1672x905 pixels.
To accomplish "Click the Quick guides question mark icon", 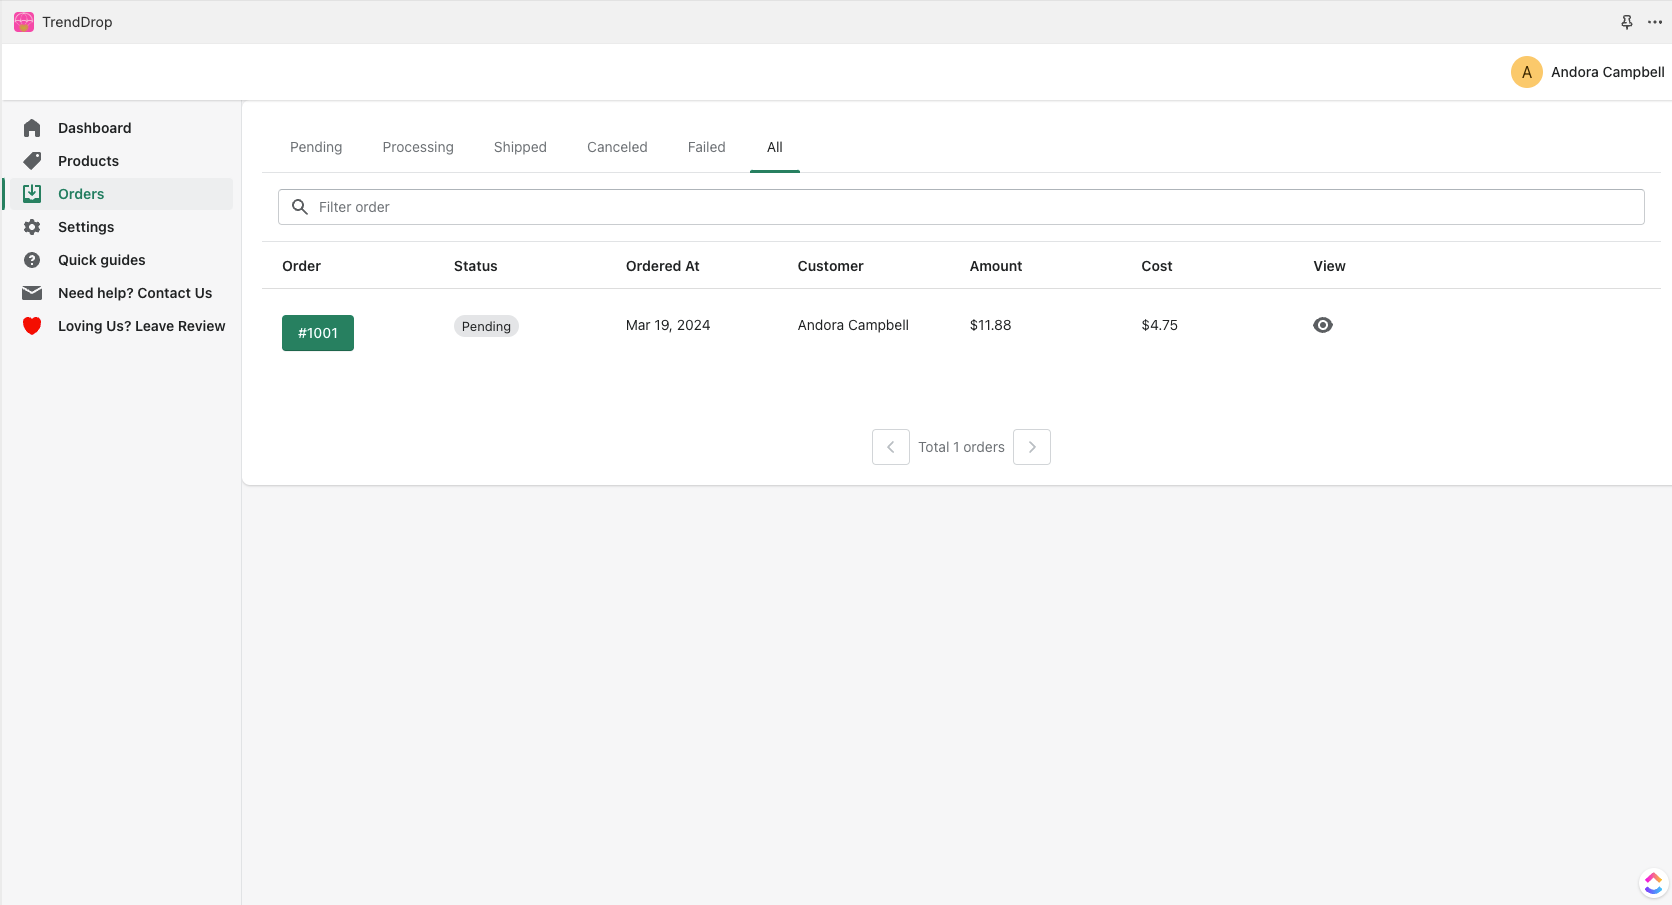I will 32,260.
